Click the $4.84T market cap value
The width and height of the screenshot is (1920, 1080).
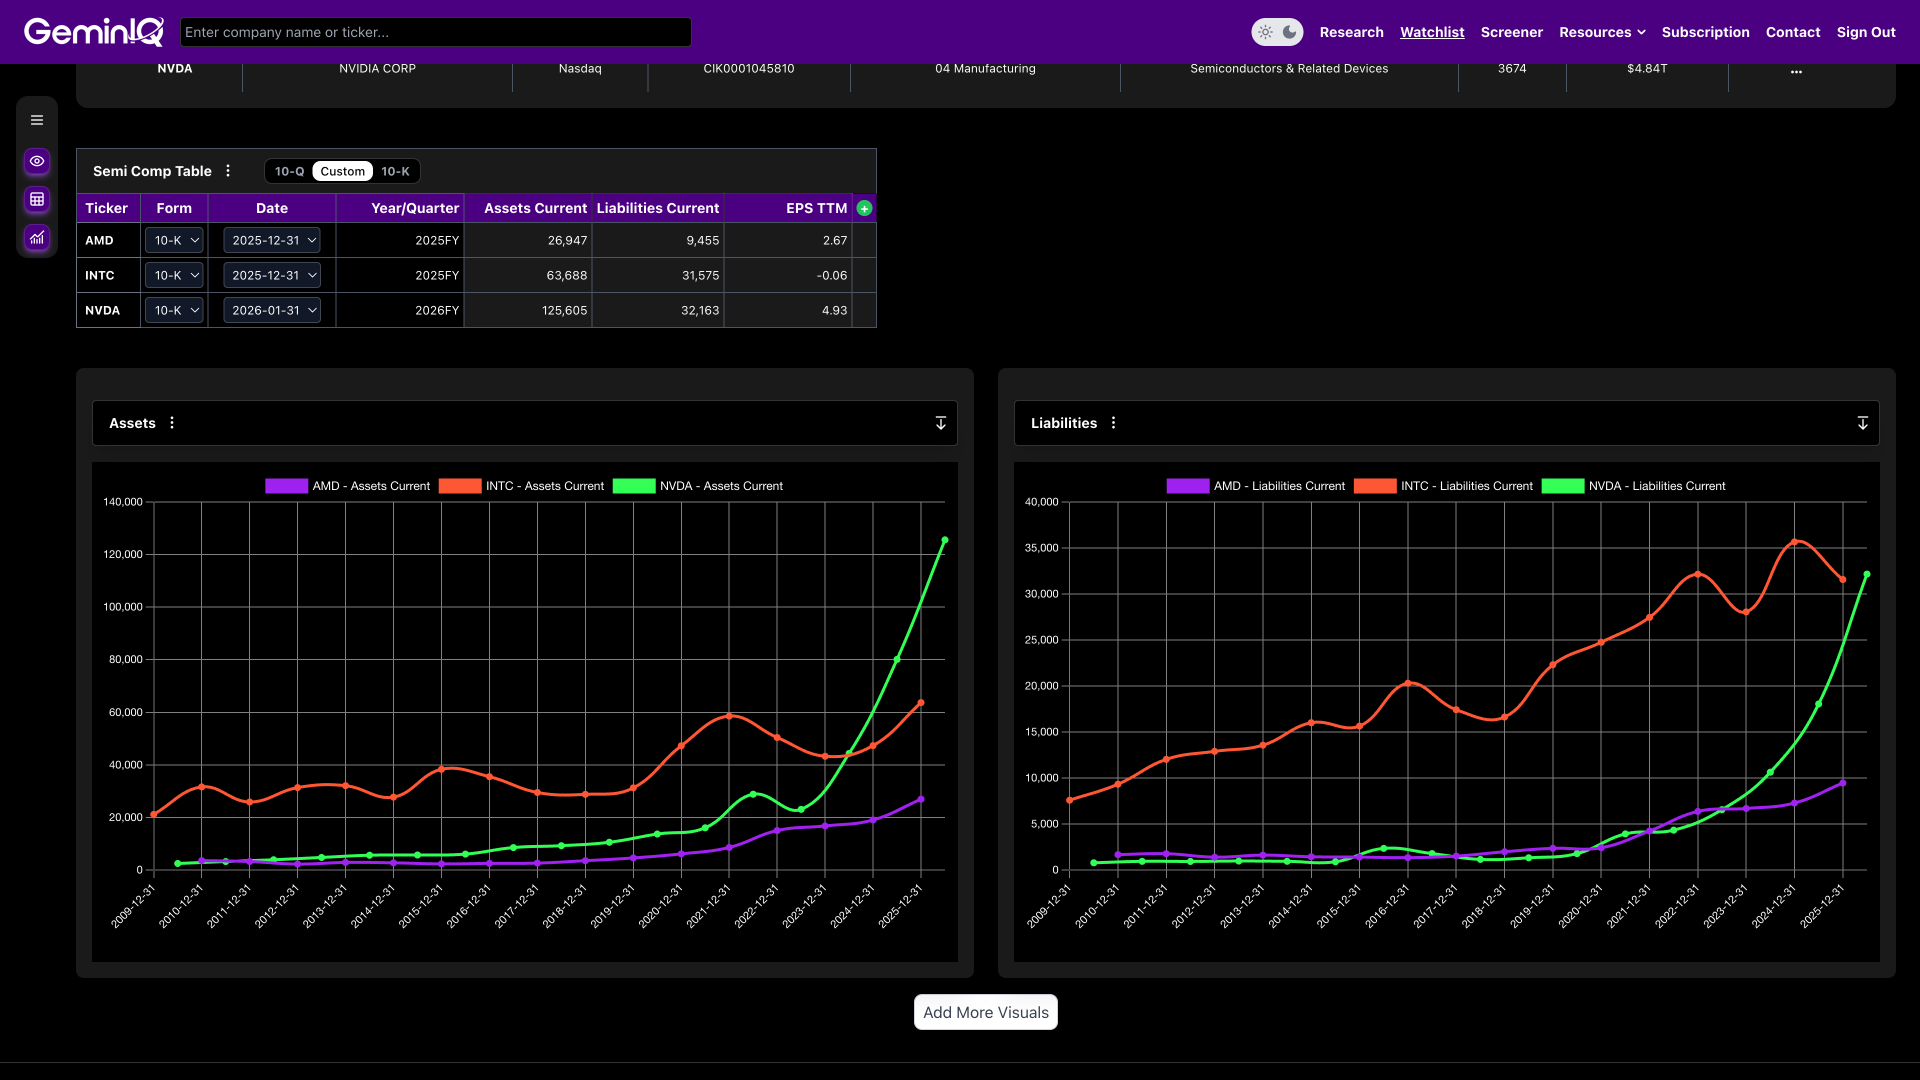[x=1647, y=69]
